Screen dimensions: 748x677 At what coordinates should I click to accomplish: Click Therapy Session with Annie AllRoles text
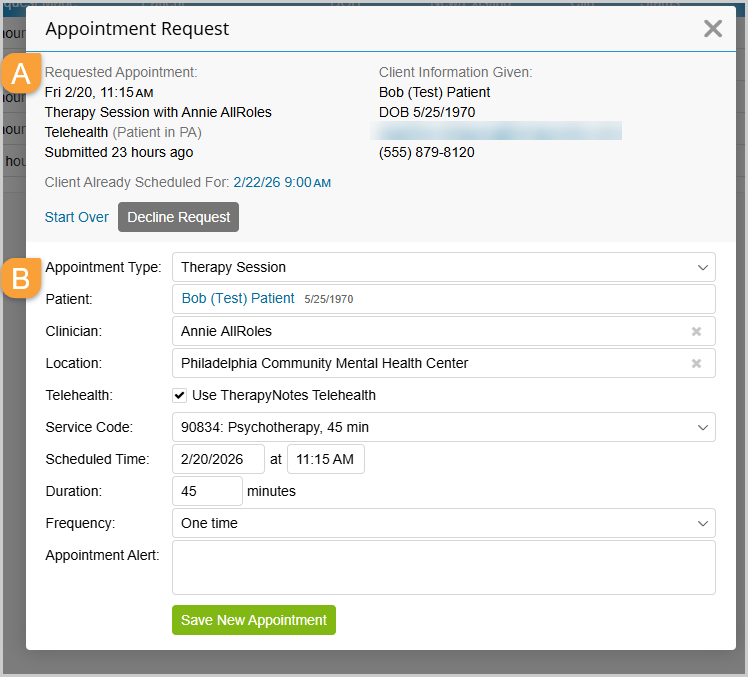click(x=158, y=112)
